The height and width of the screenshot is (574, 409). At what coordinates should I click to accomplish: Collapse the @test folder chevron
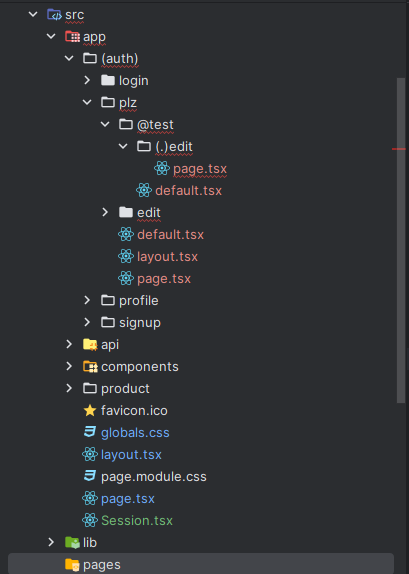105,124
